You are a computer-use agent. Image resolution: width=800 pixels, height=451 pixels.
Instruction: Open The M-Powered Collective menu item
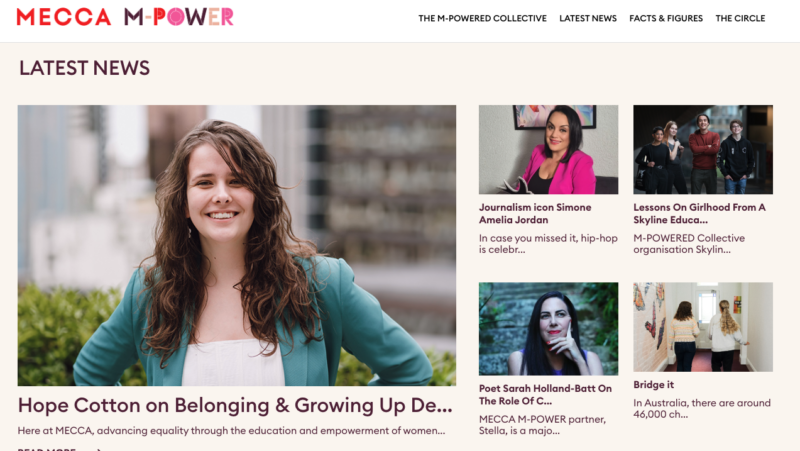482,18
